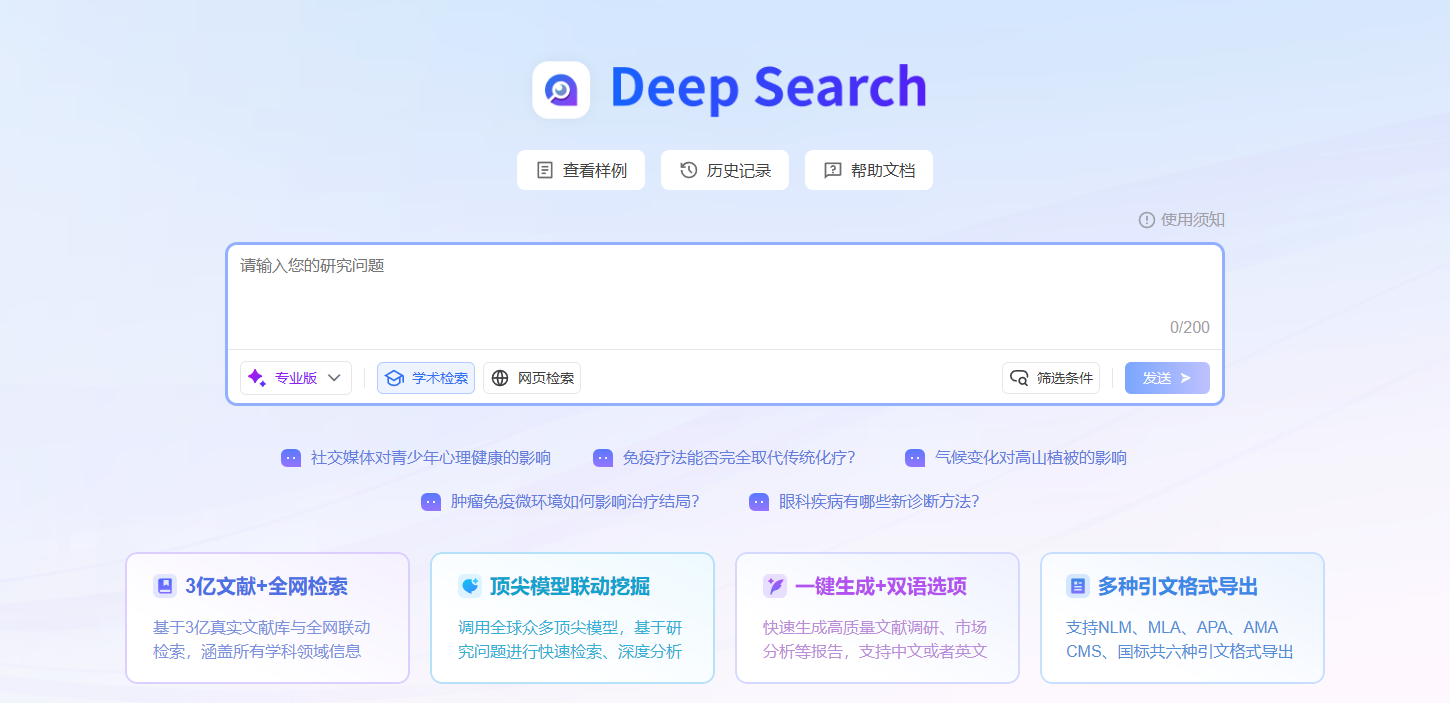Click question icon in 帮助文档 button
Image resolution: width=1450 pixels, height=703 pixels.
833,170
